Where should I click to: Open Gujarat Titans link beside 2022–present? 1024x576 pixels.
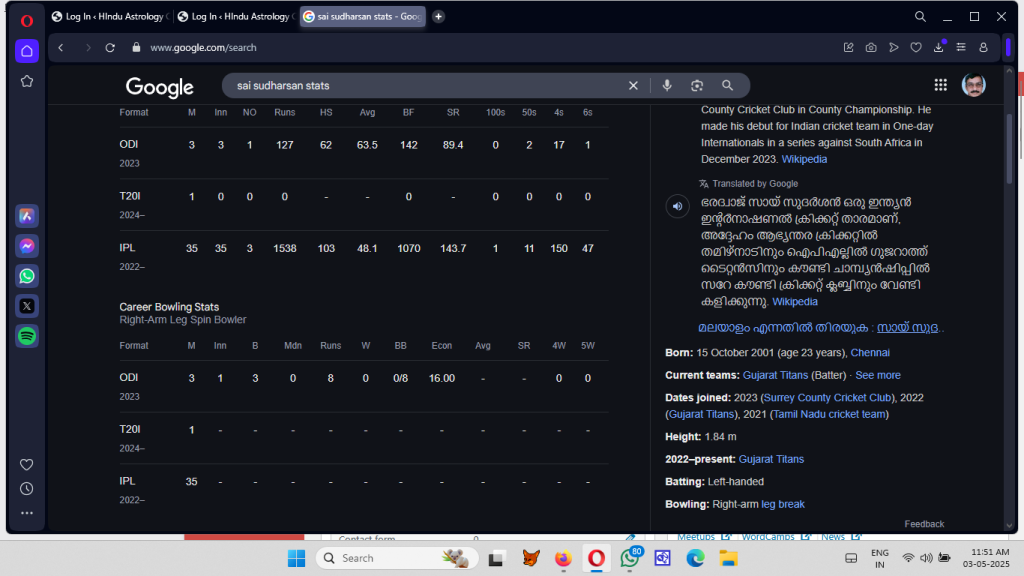[771, 459]
